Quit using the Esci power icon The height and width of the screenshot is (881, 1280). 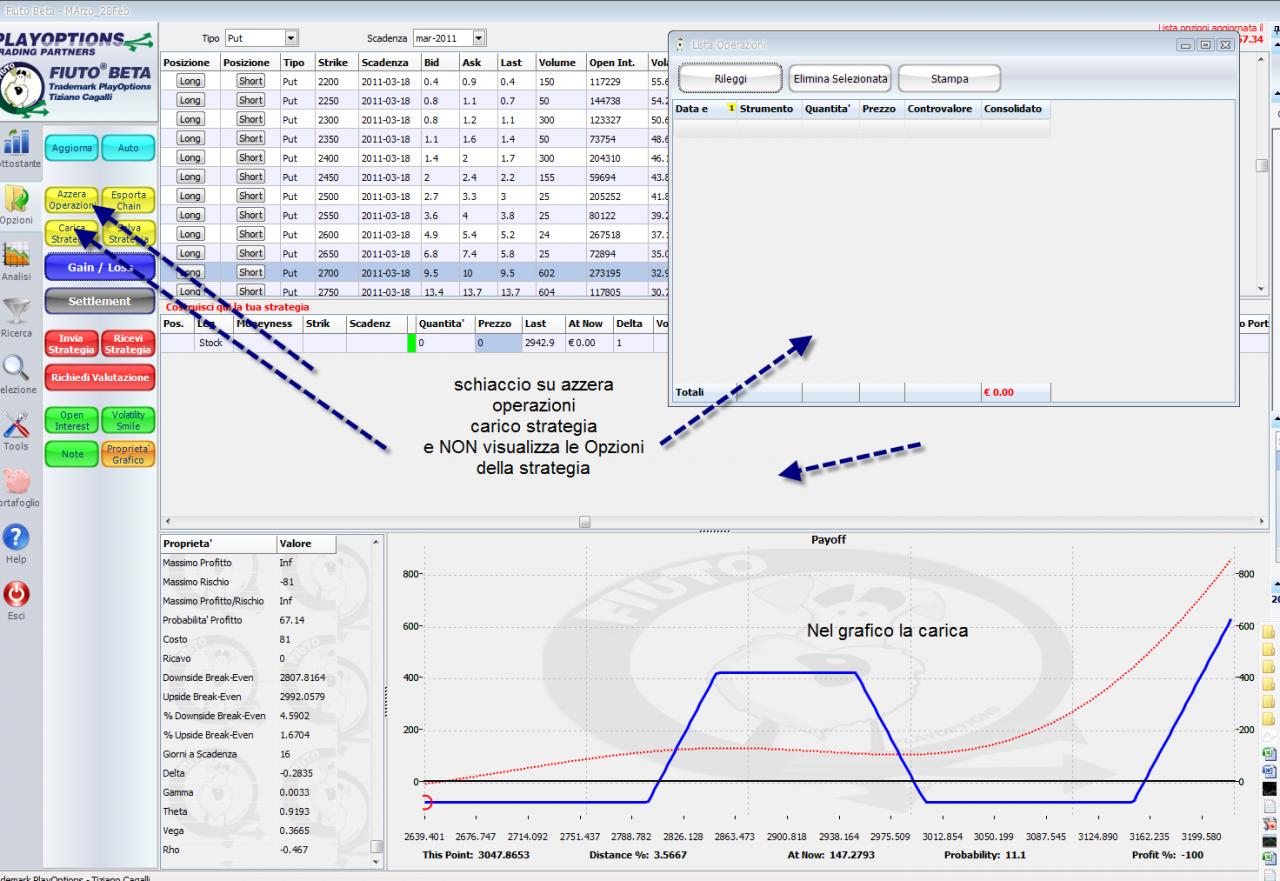coord(17,593)
